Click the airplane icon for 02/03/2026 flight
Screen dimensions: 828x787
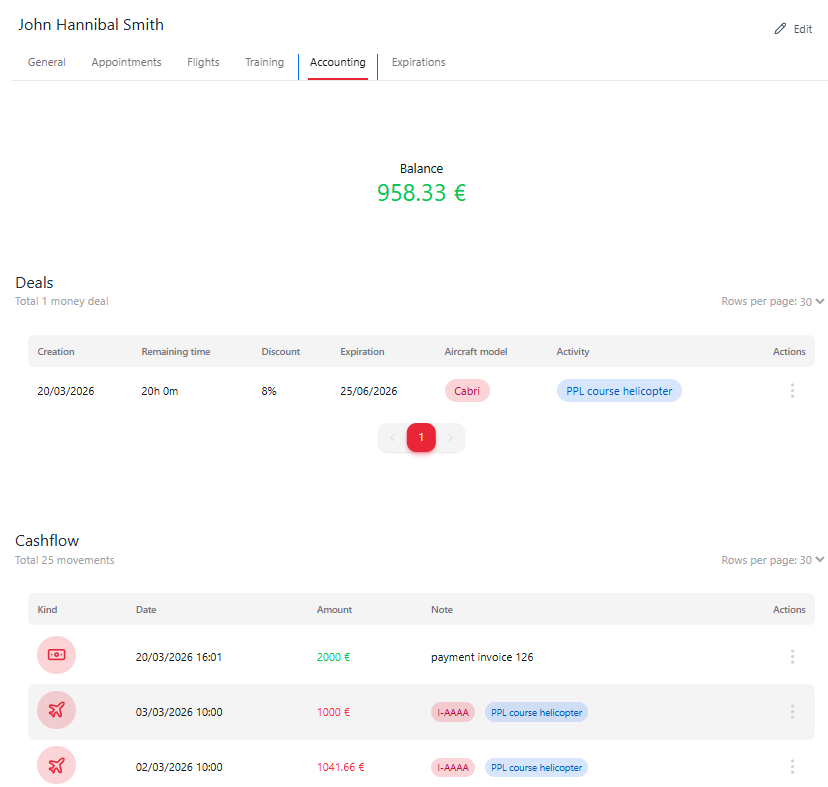[56, 766]
